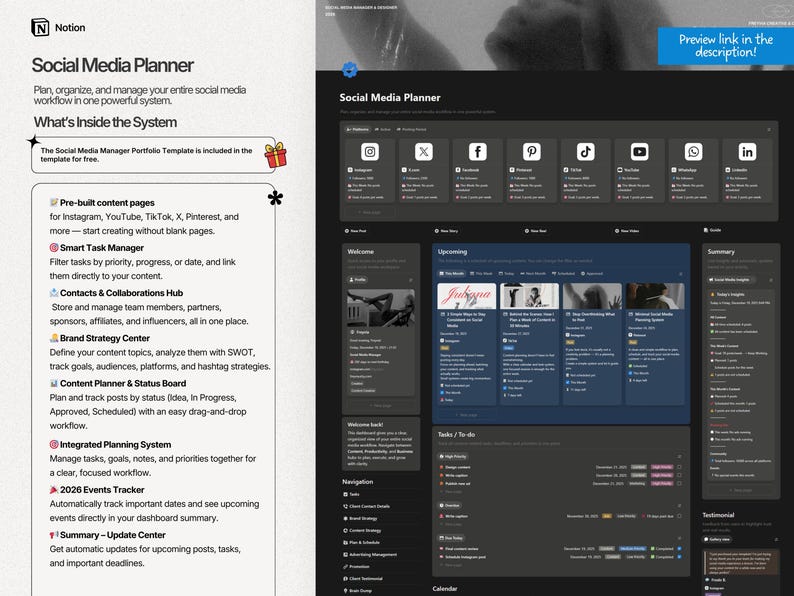
Task: Open Profile view options menu
Action: 411,280
